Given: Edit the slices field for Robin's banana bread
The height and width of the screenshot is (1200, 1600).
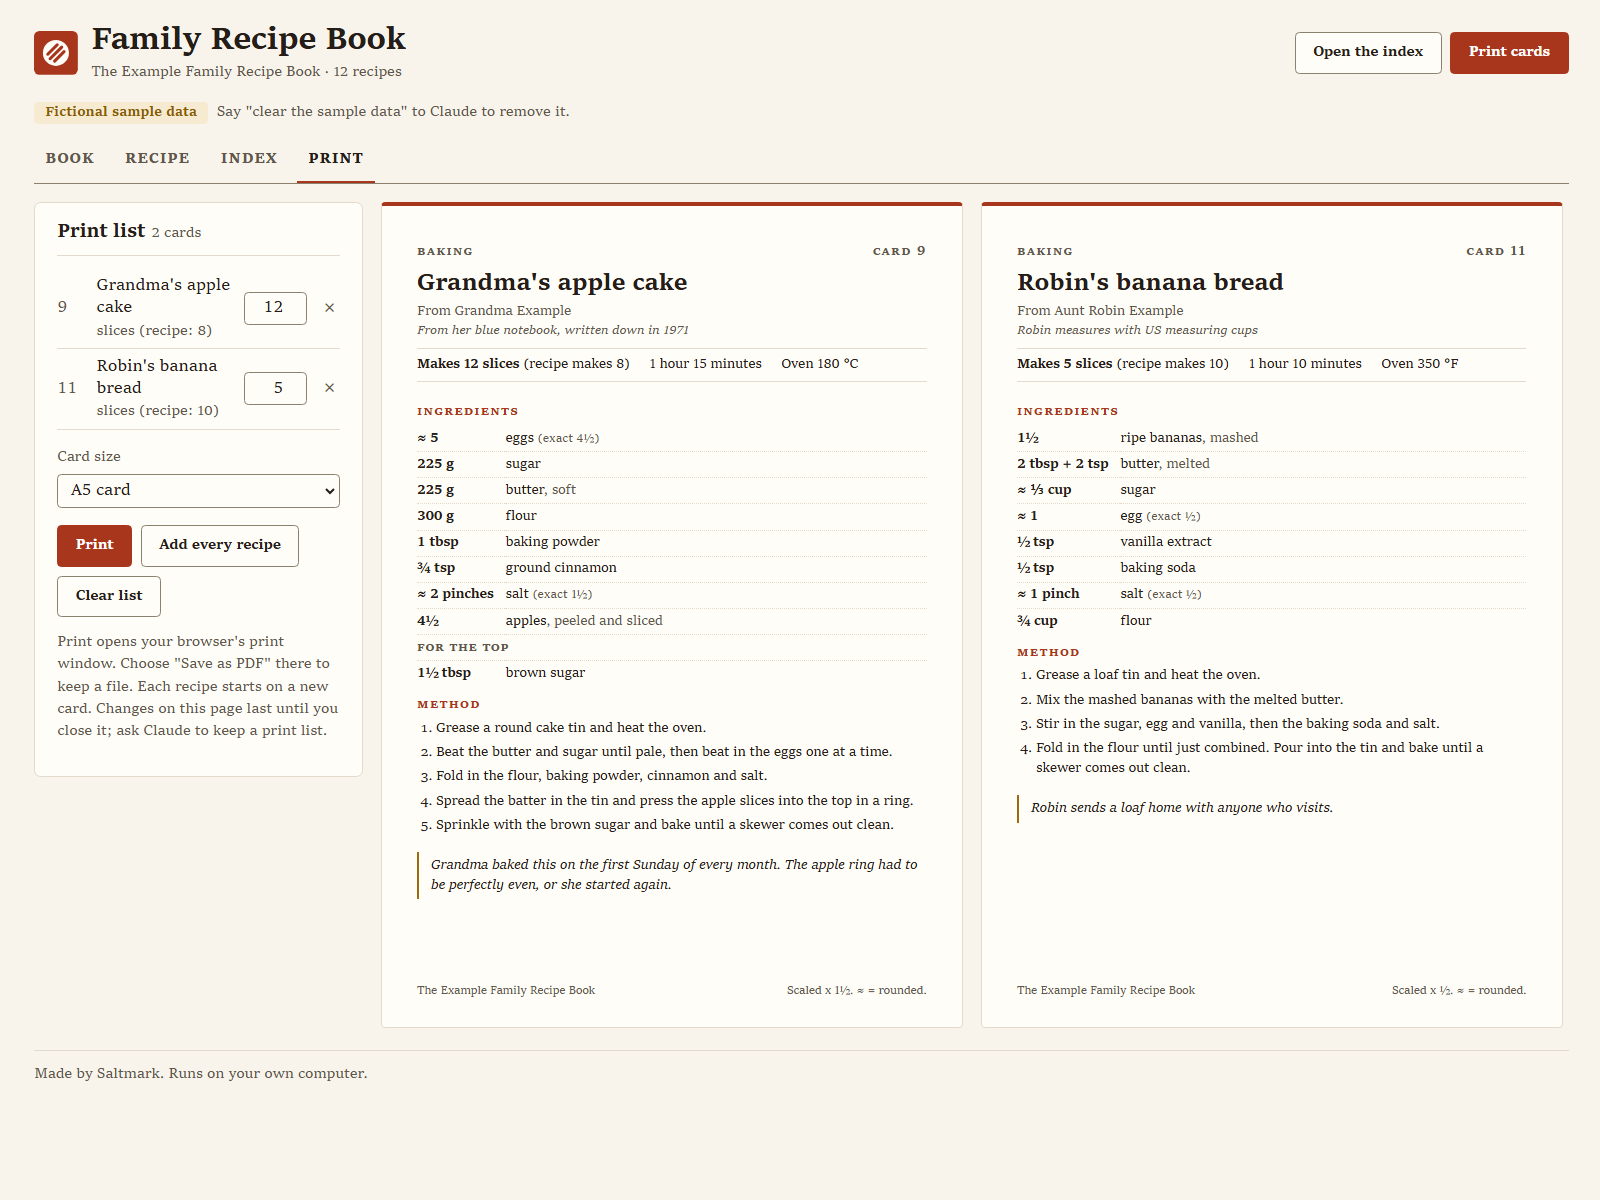Looking at the screenshot, I should click(x=275, y=388).
